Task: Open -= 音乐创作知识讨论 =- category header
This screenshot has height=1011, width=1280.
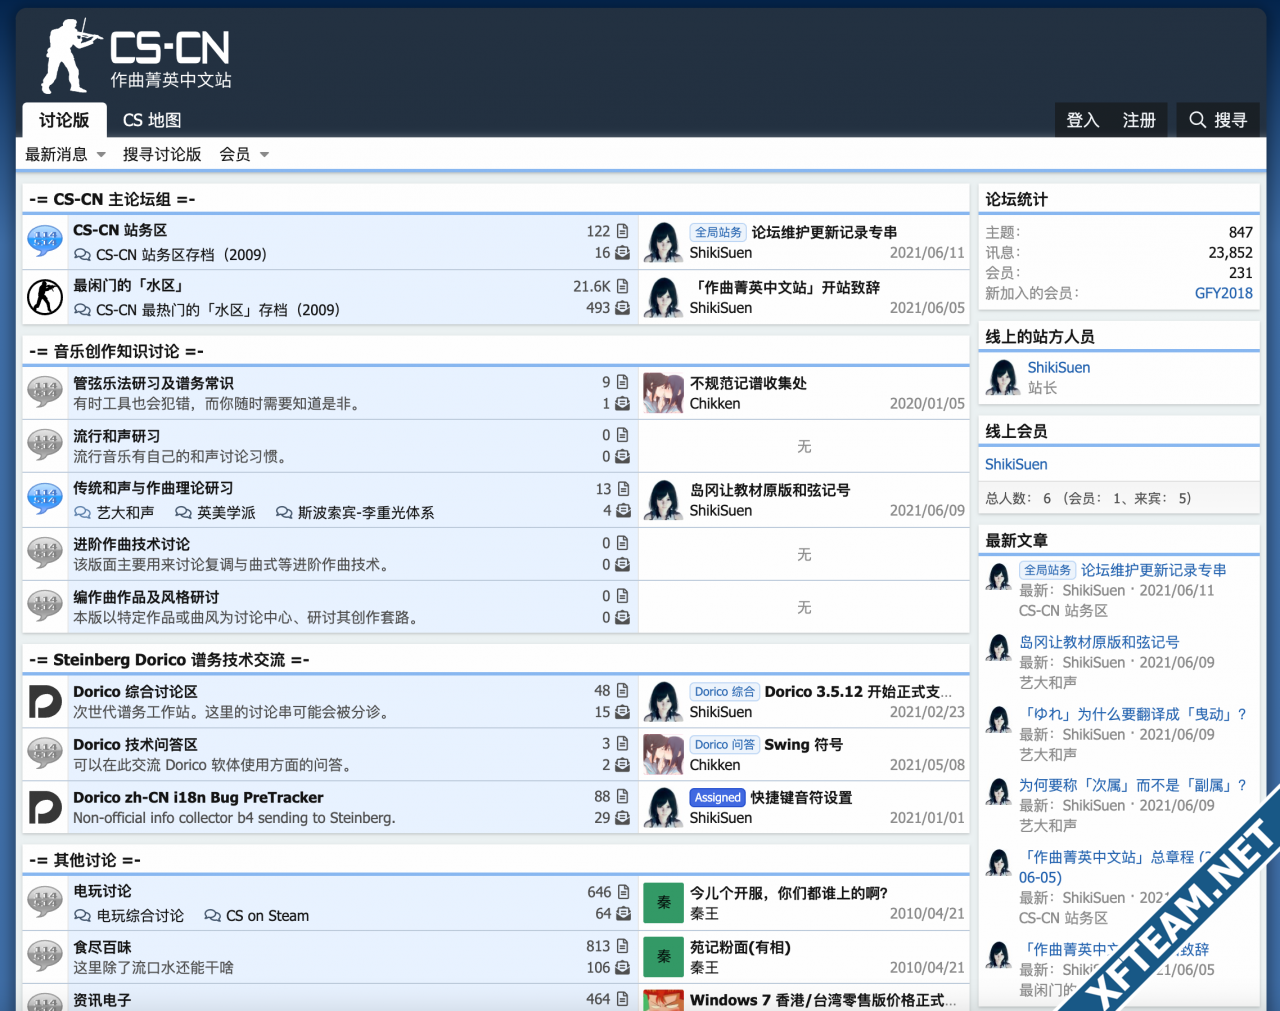Action: click(x=116, y=351)
